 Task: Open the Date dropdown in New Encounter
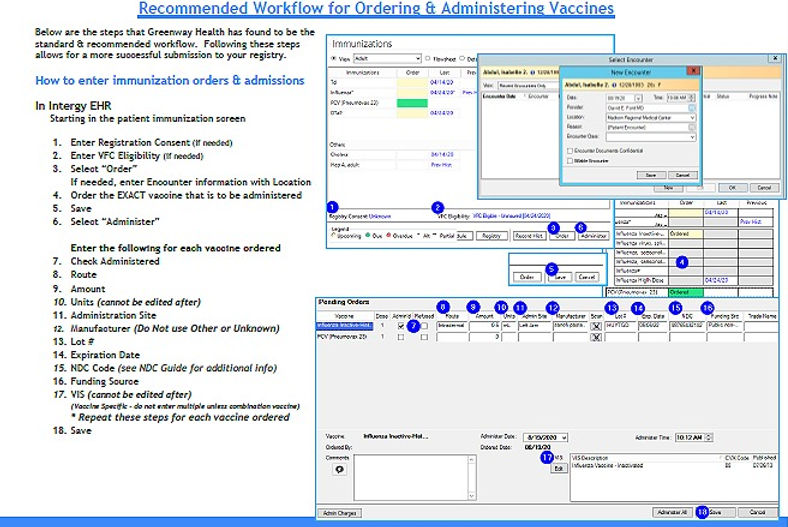(x=638, y=98)
